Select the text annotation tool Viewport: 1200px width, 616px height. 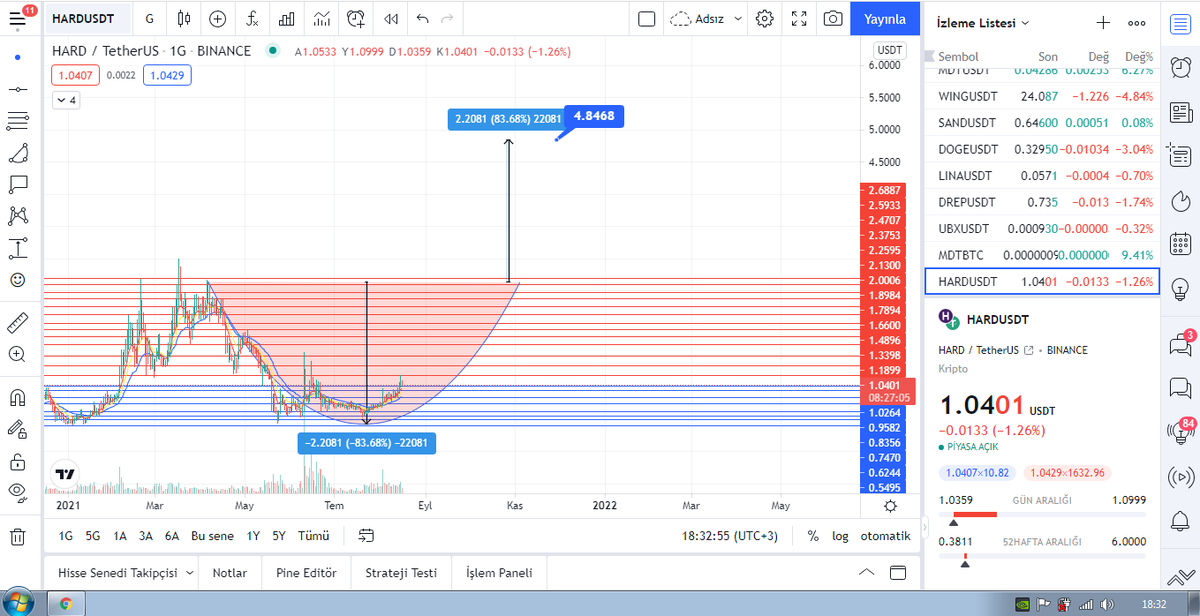click(17, 184)
